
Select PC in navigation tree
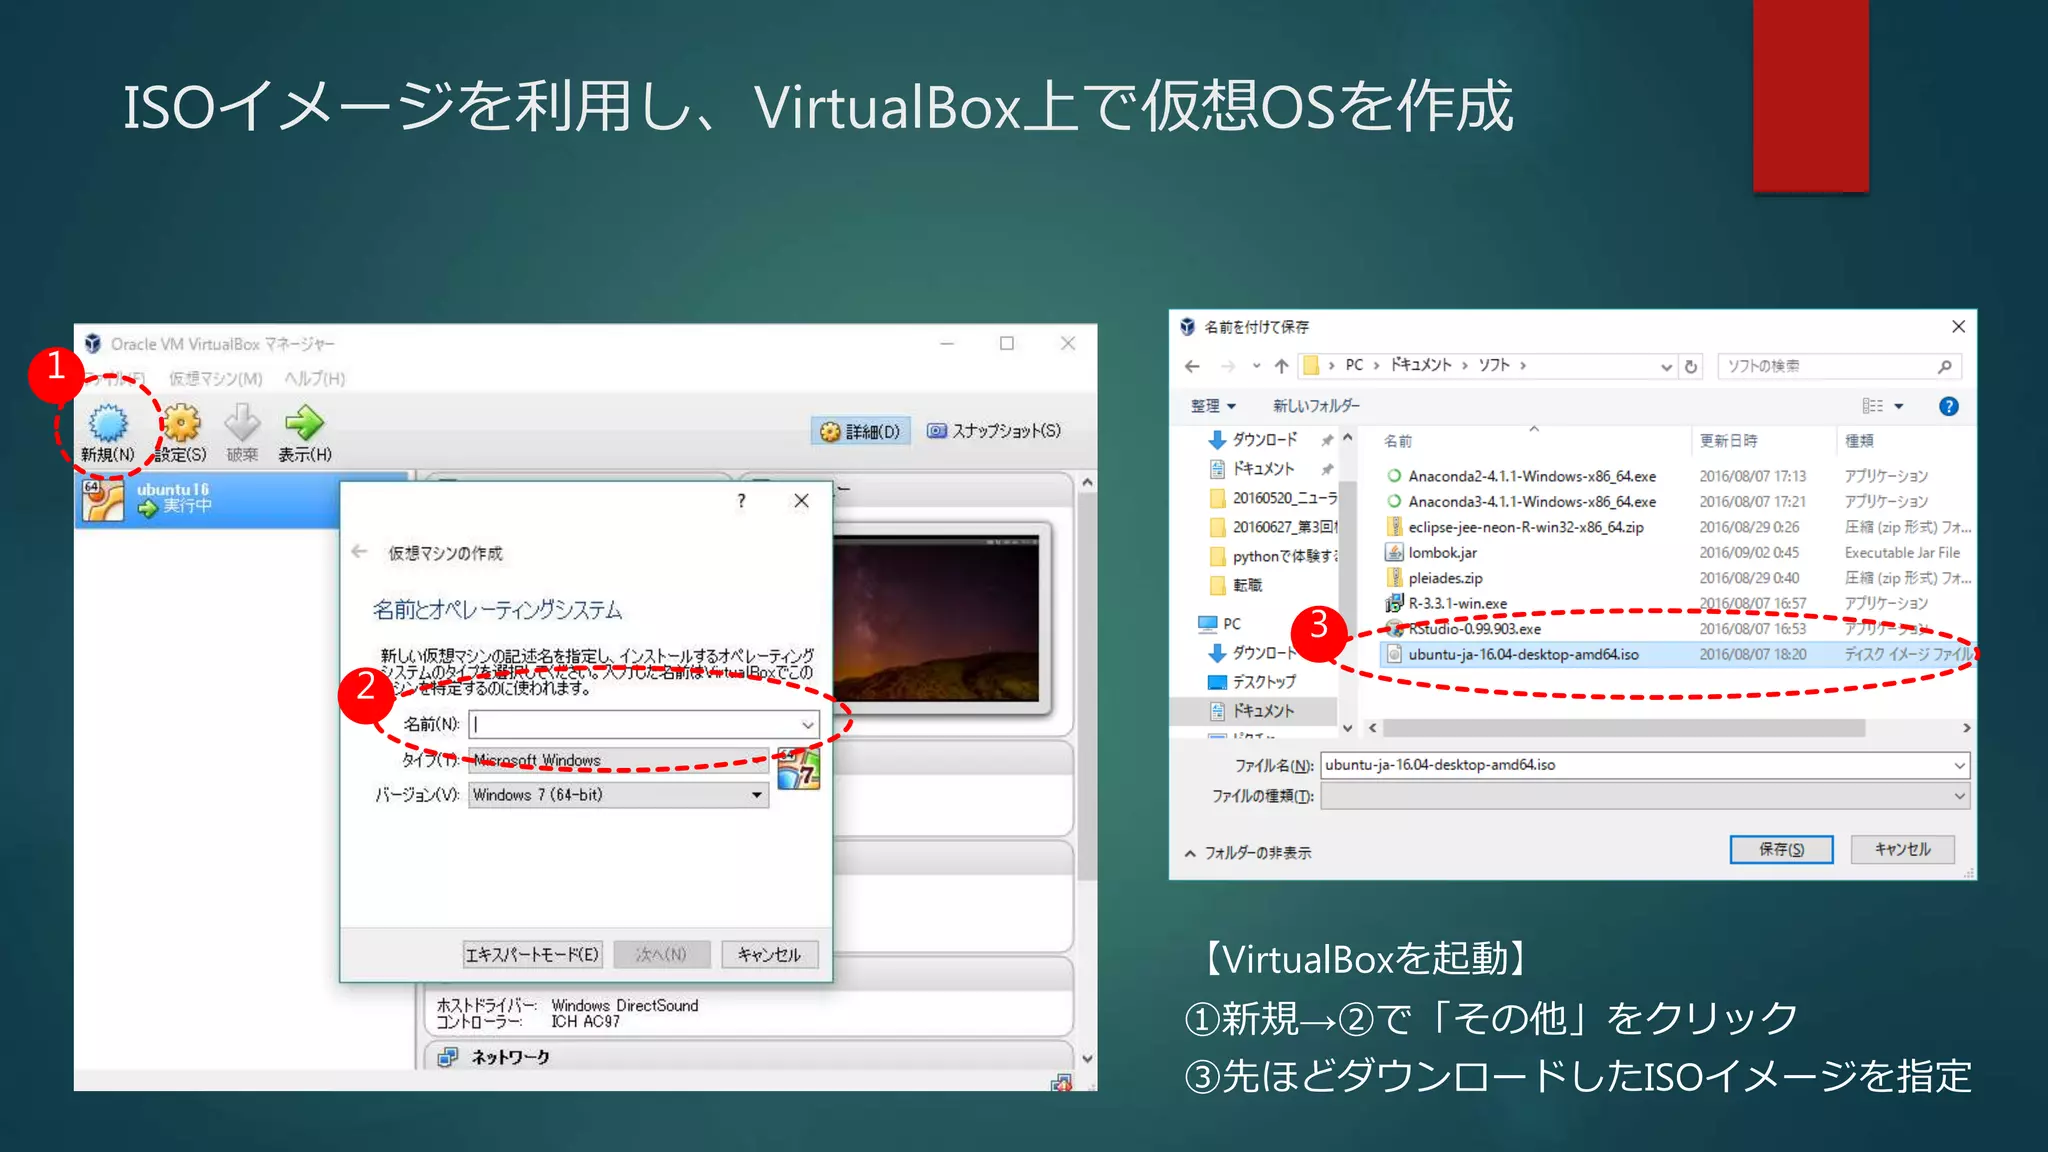pyautogui.click(x=1219, y=623)
